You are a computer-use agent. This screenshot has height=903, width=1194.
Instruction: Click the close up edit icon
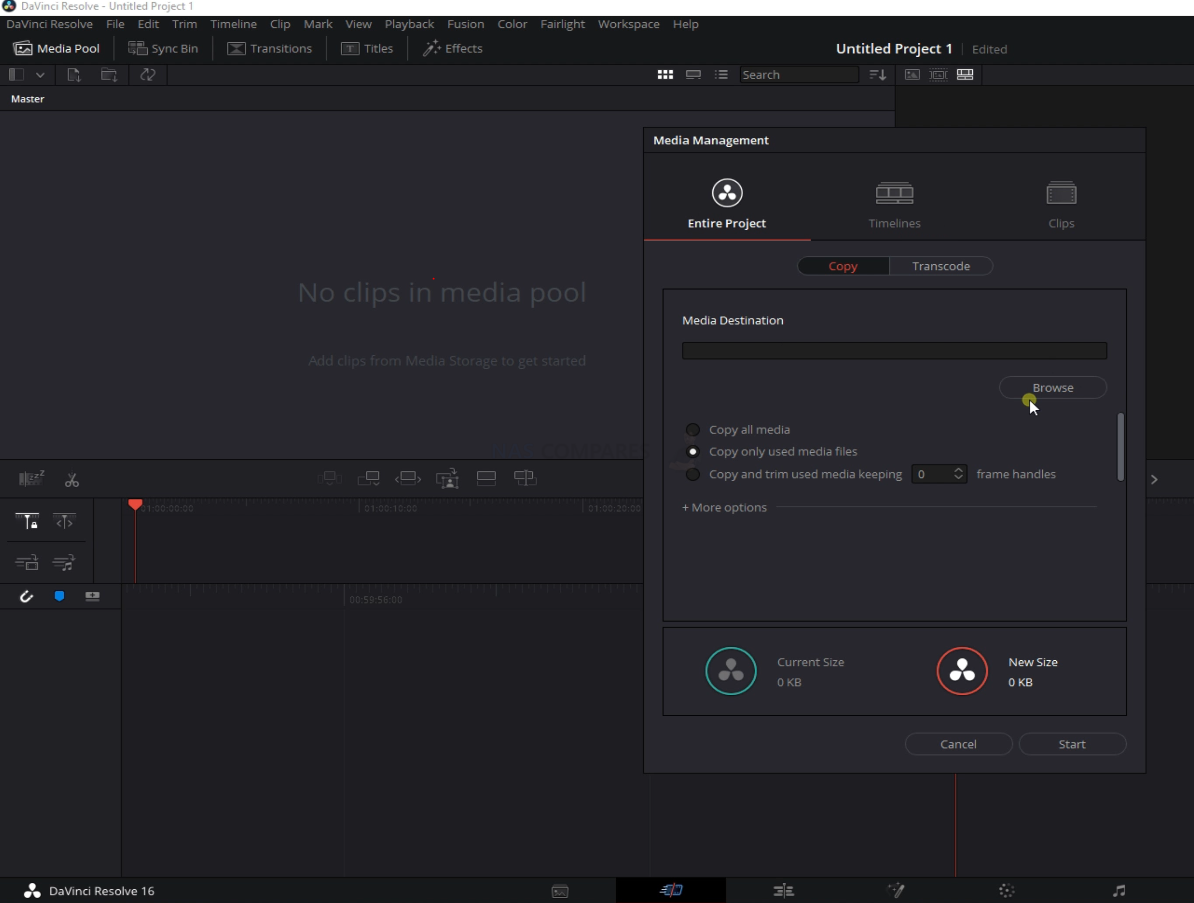click(x=447, y=478)
